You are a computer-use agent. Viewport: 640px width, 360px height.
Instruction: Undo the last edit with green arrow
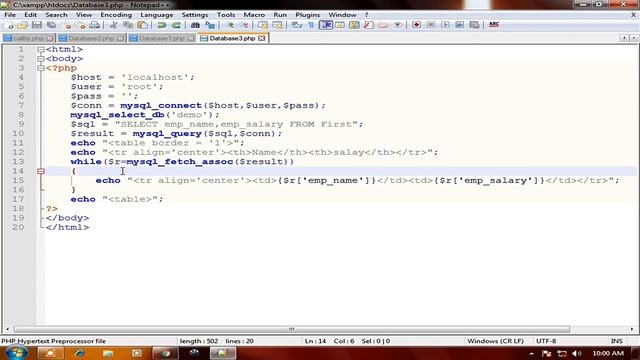162,25
